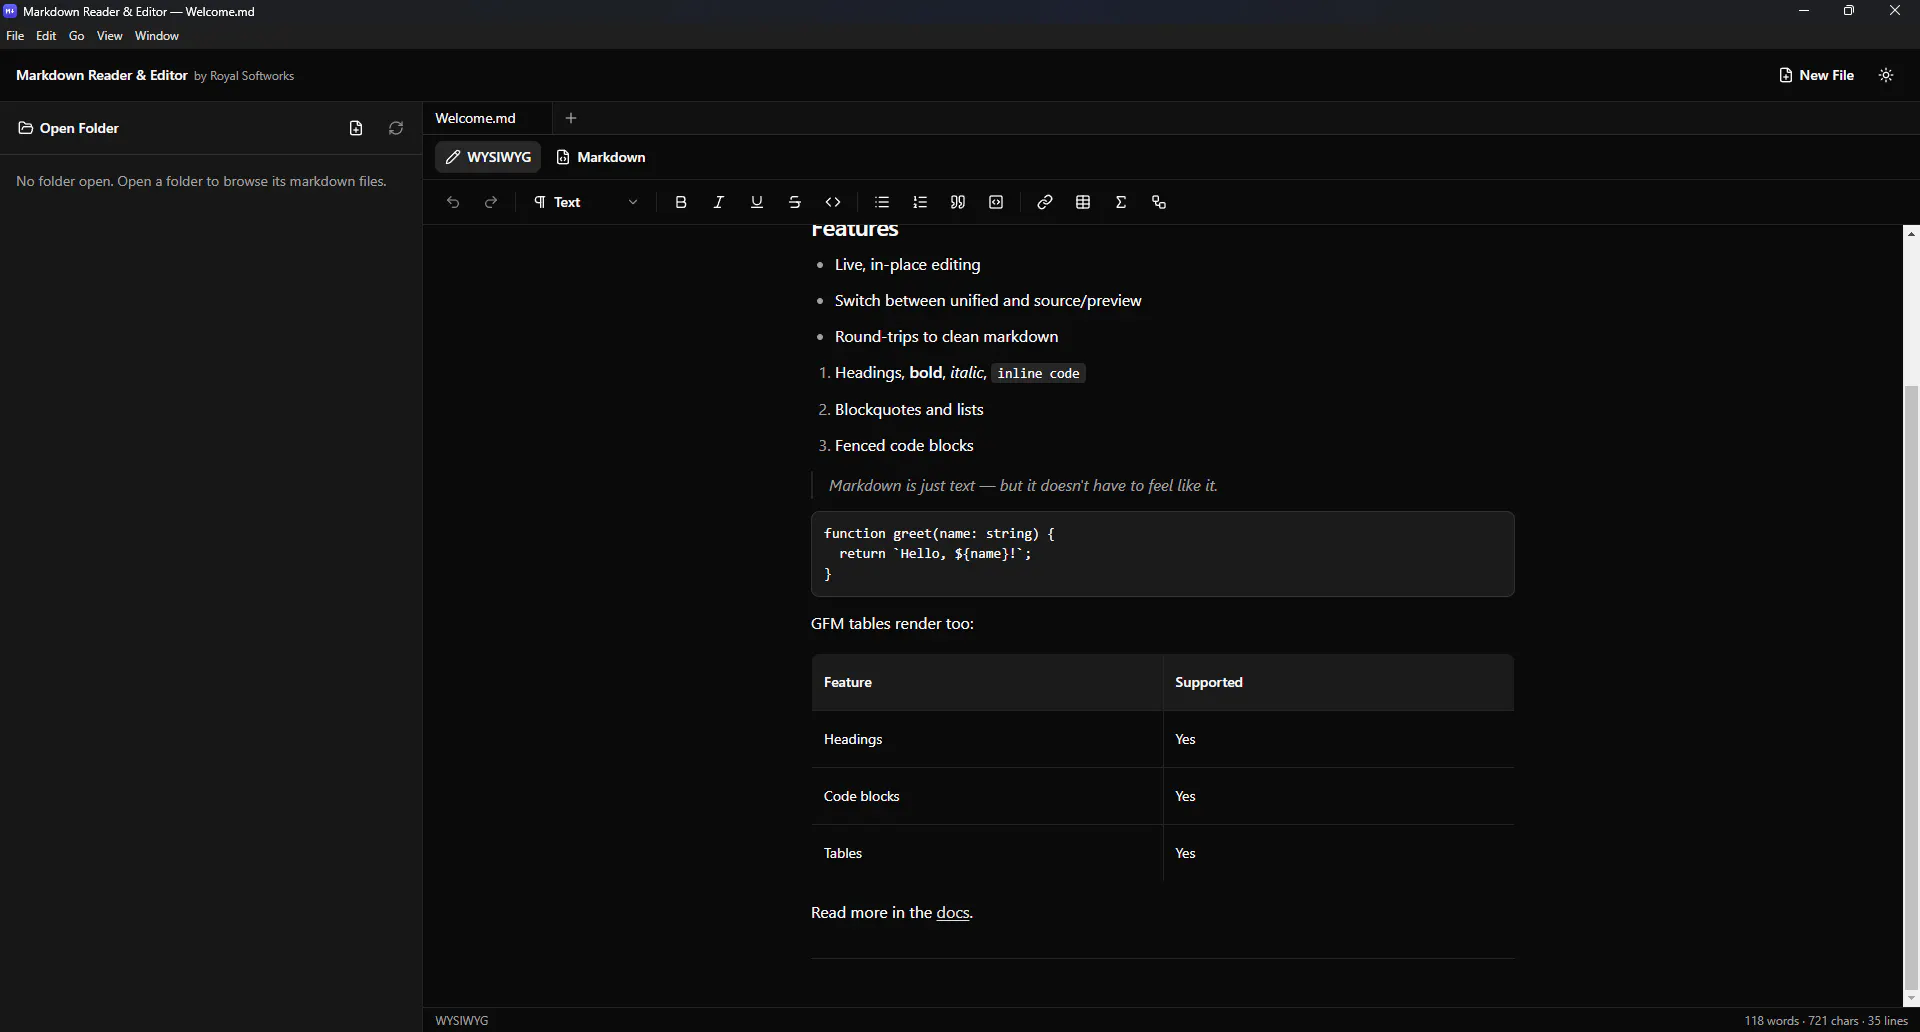This screenshot has width=1920, height=1032.
Task: Click the Yes cell in Headings row
Action: tap(1339, 740)
